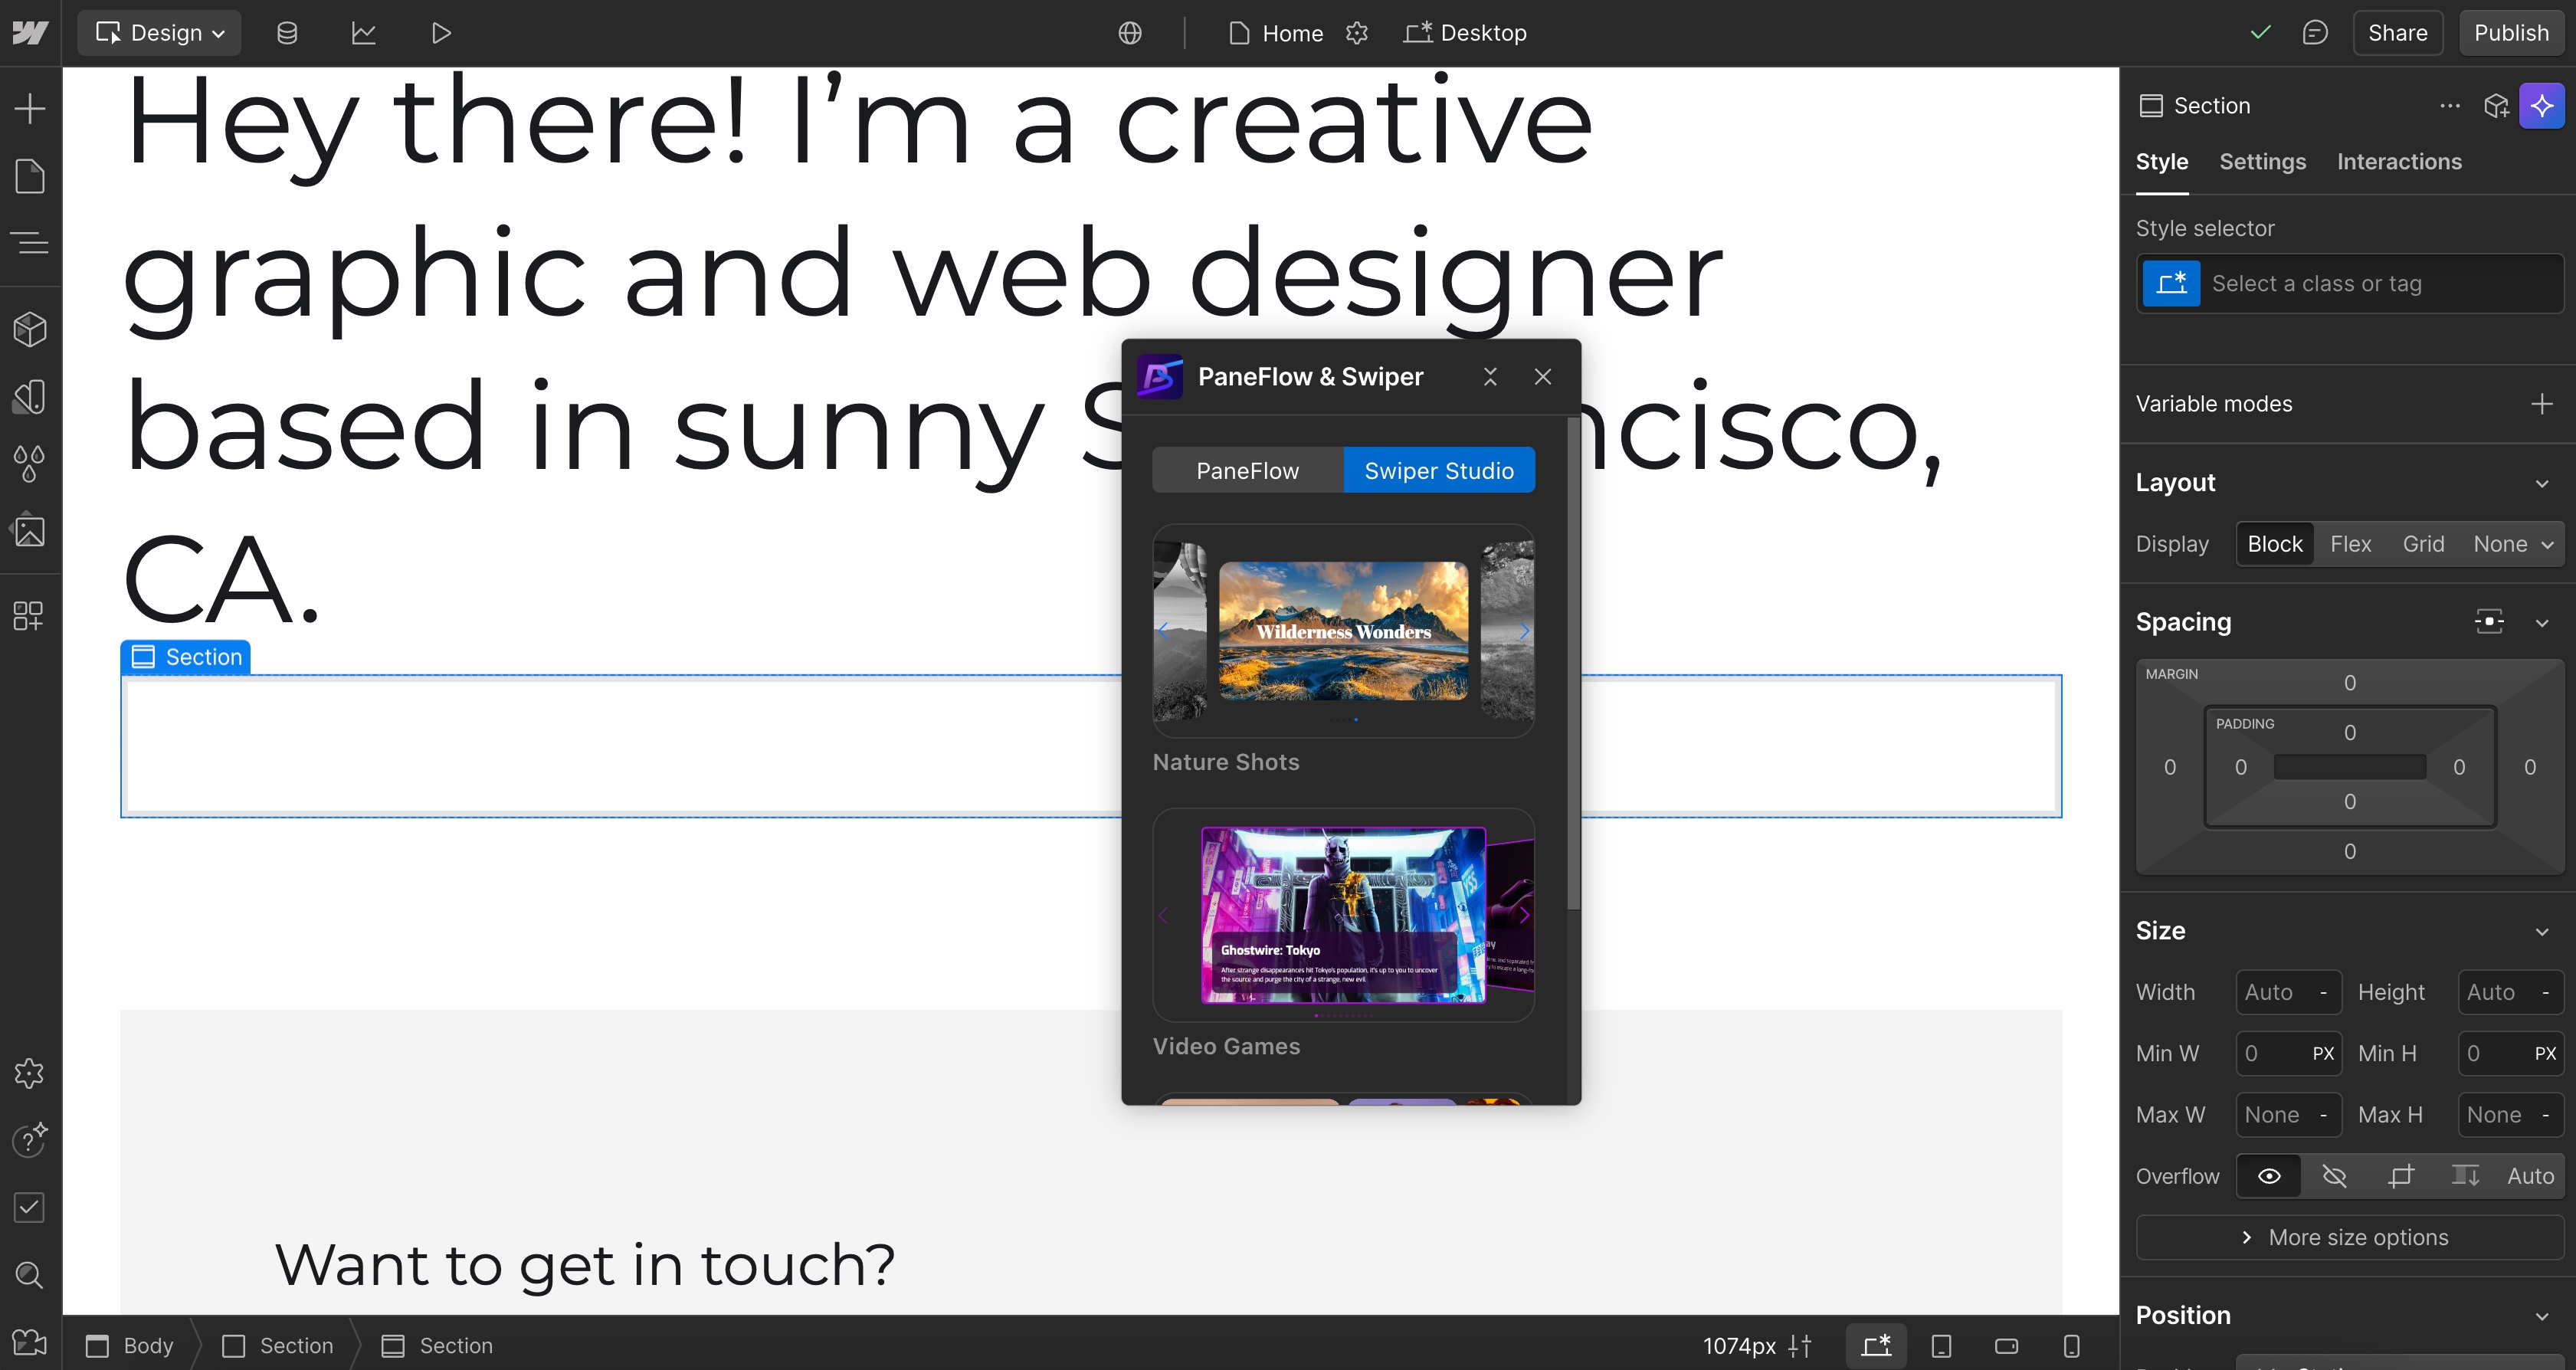This screenshot has width=2576, height=1370.
Task: Click the Publish button
Action: [2511, 33]
